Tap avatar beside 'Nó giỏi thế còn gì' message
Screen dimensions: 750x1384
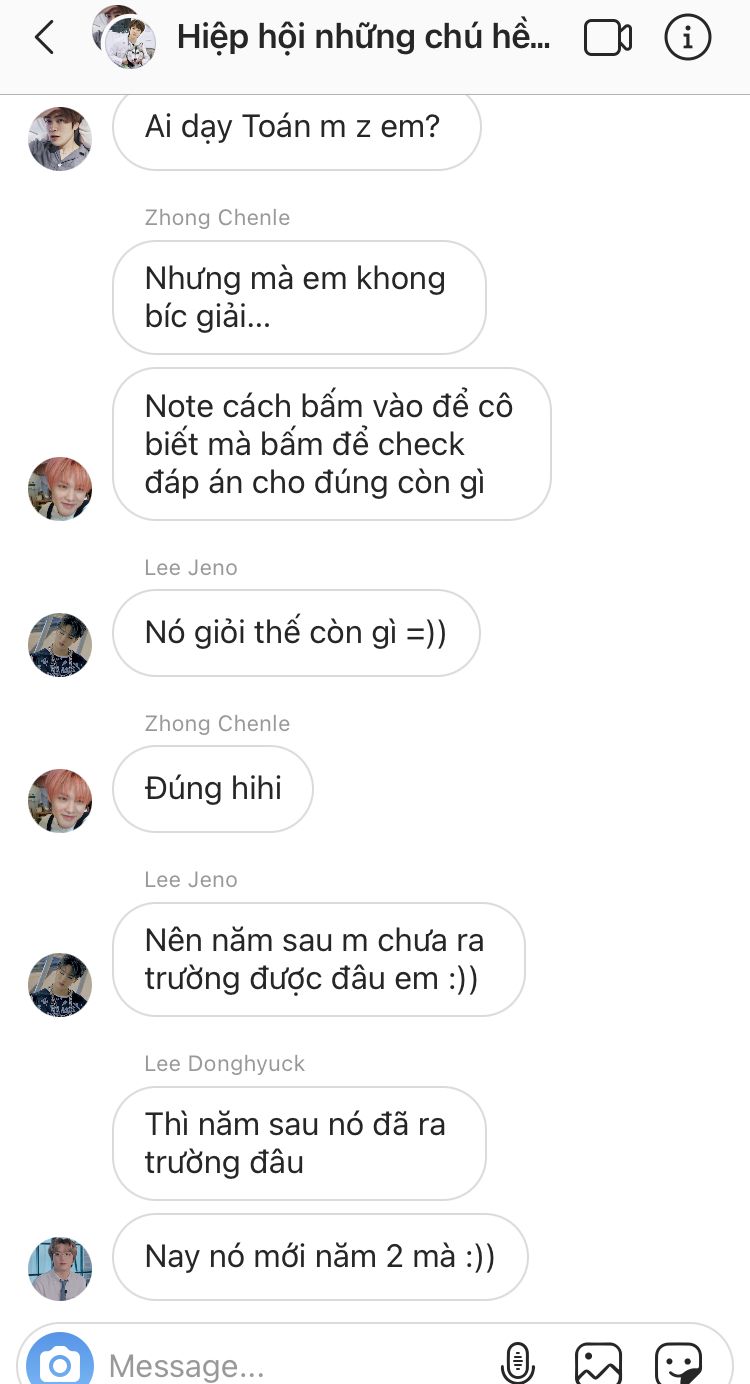tap(60, 645)
